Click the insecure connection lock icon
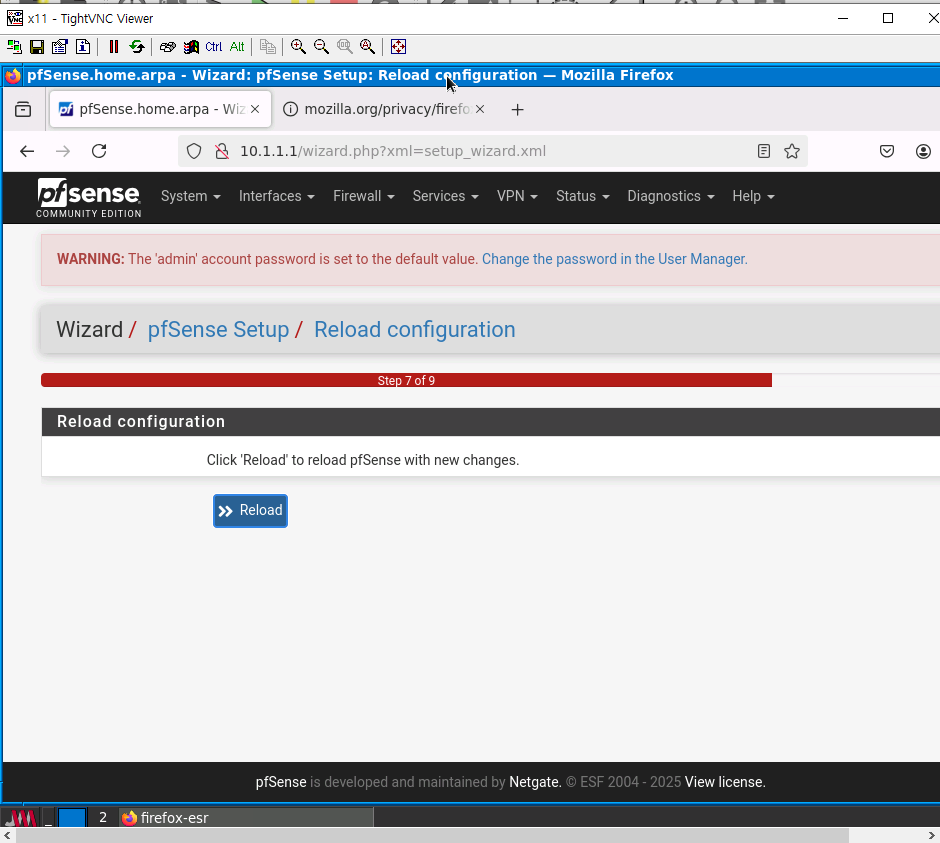 point(222,151)
